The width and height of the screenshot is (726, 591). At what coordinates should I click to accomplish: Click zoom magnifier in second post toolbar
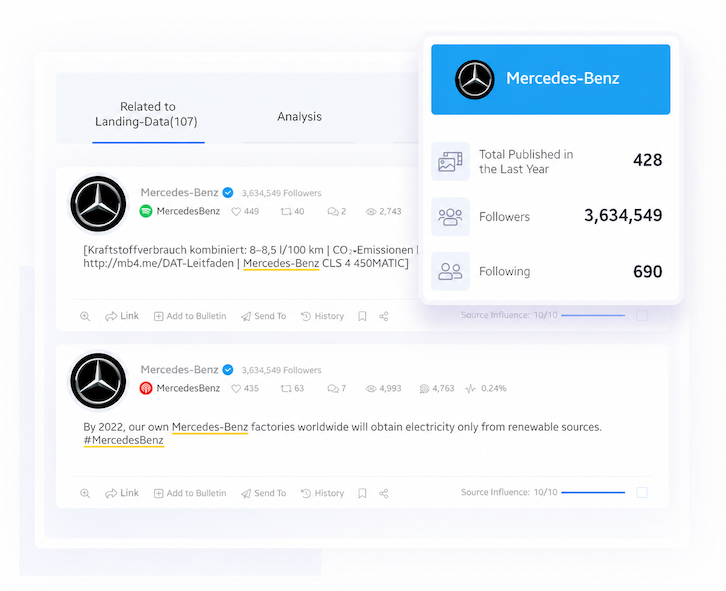(x=85, y=493)
